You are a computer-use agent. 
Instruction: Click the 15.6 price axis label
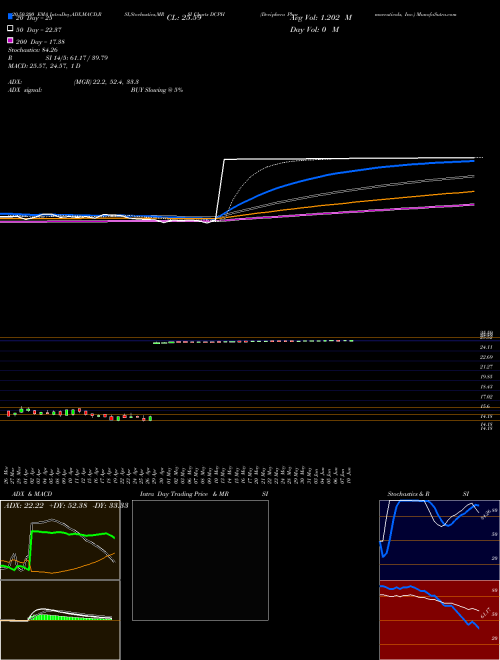(485, 407)
